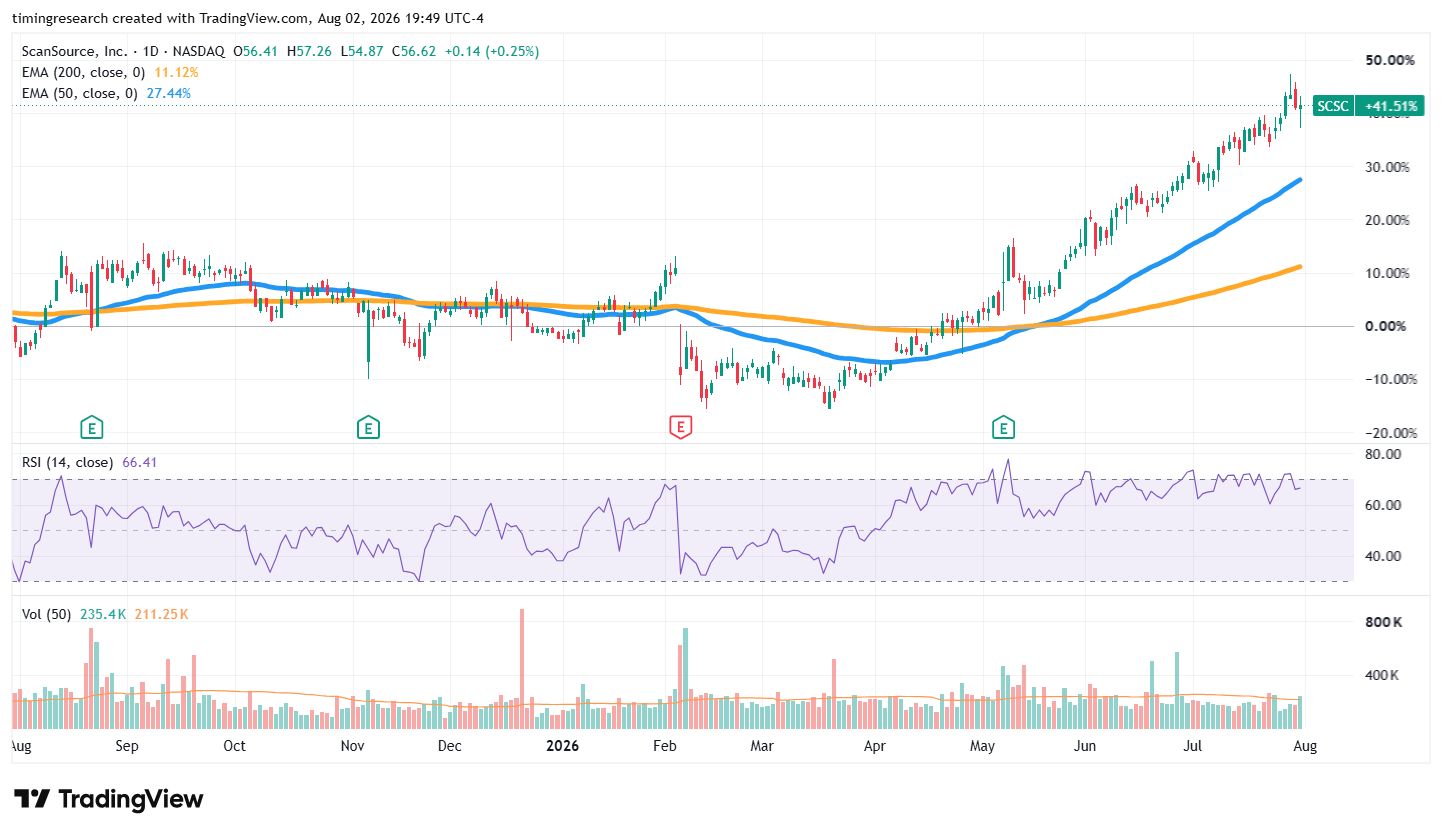Click the 30.00% price axis label
Image resolution: width=1442 pixels, height=835 pixels.
[x=1390, y=167]
